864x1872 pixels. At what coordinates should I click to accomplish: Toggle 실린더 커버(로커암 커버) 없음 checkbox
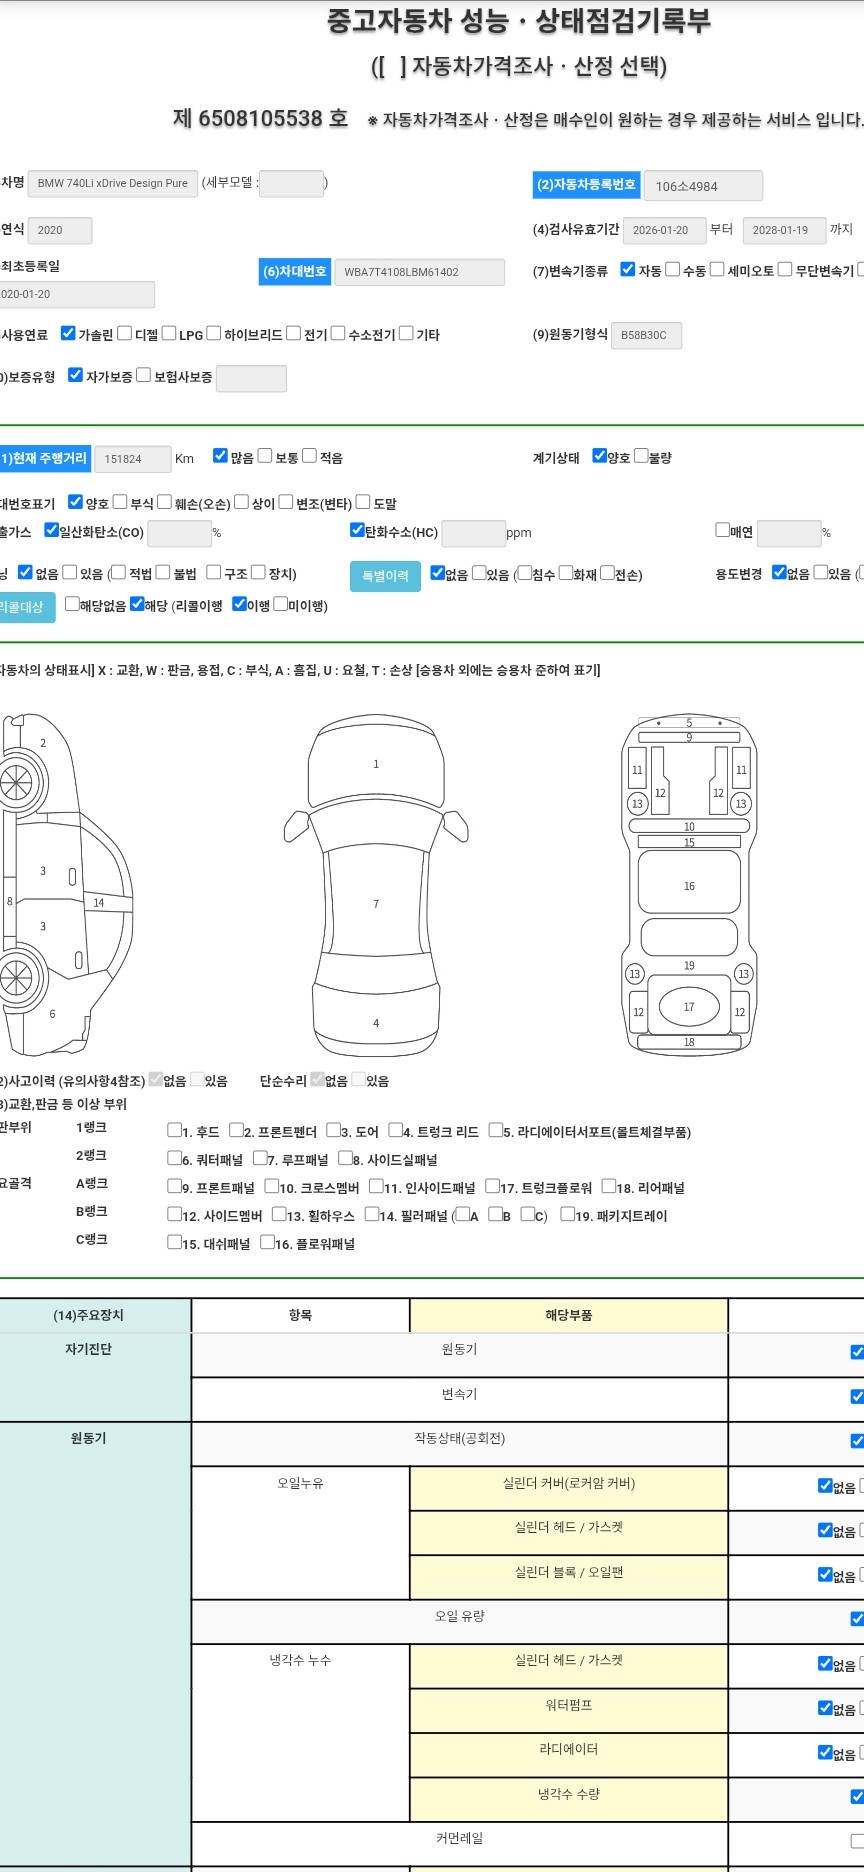click(825, 1485)
